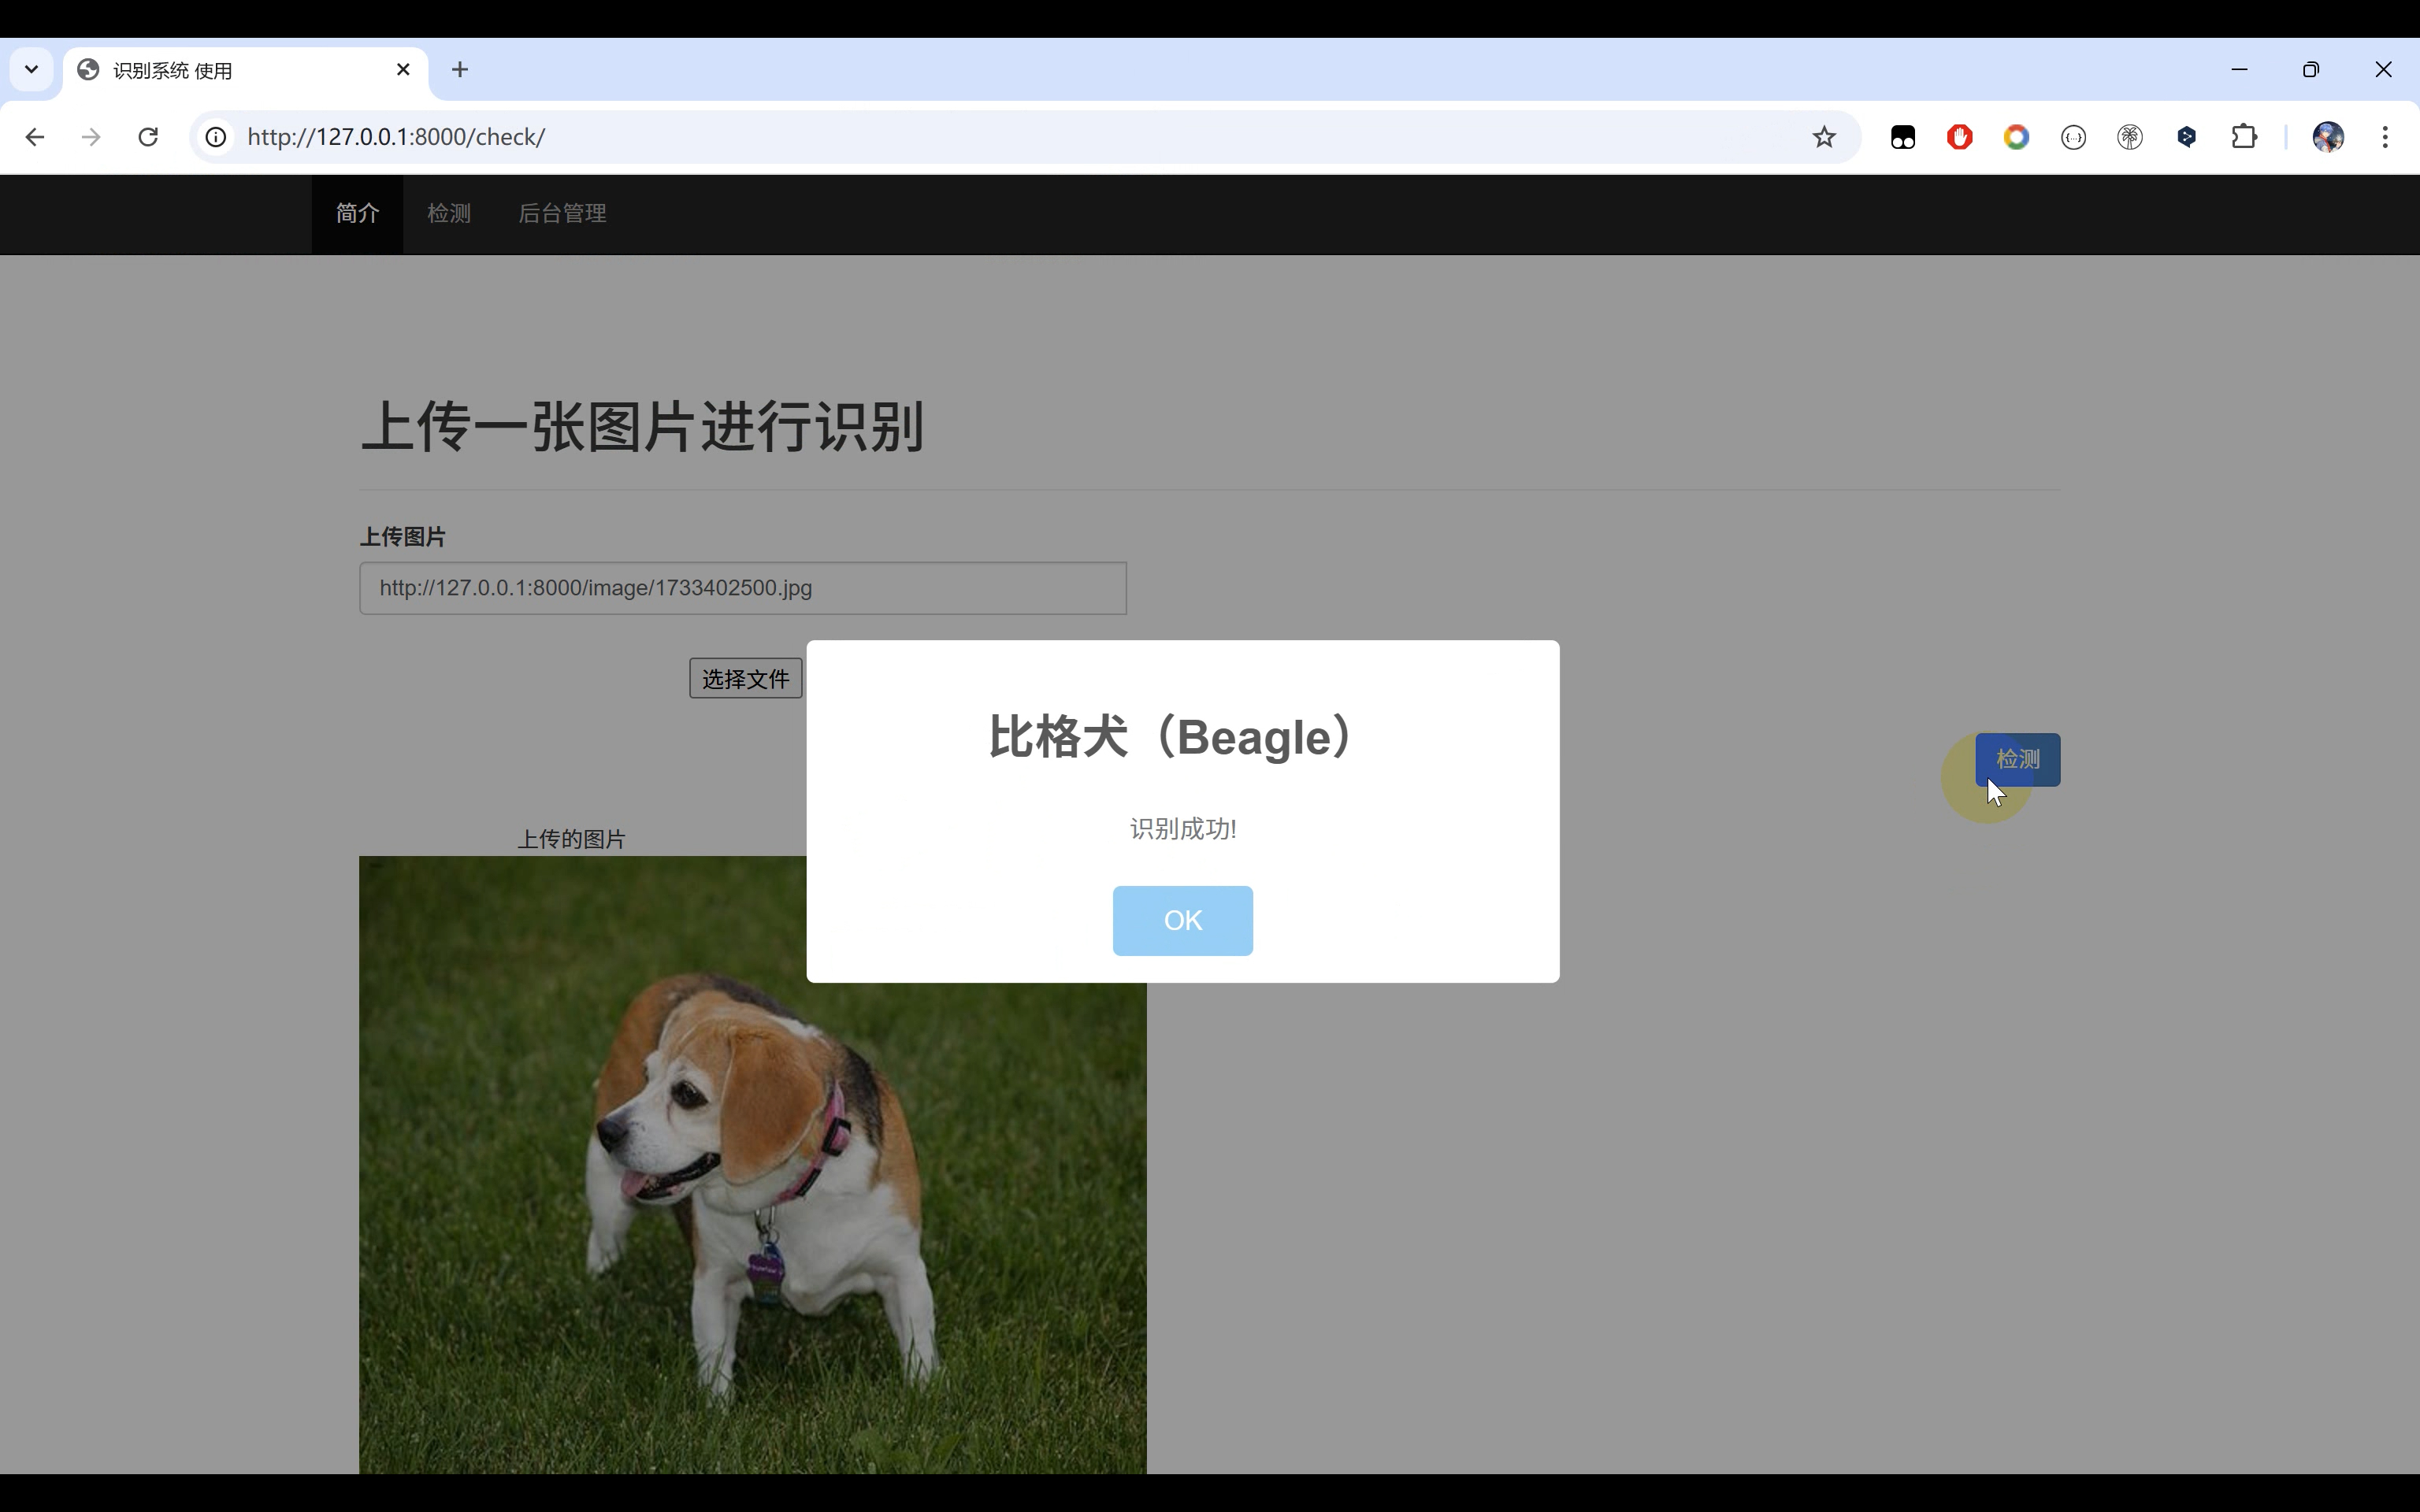
Task: Click the image URL input field
Action: 743,588
